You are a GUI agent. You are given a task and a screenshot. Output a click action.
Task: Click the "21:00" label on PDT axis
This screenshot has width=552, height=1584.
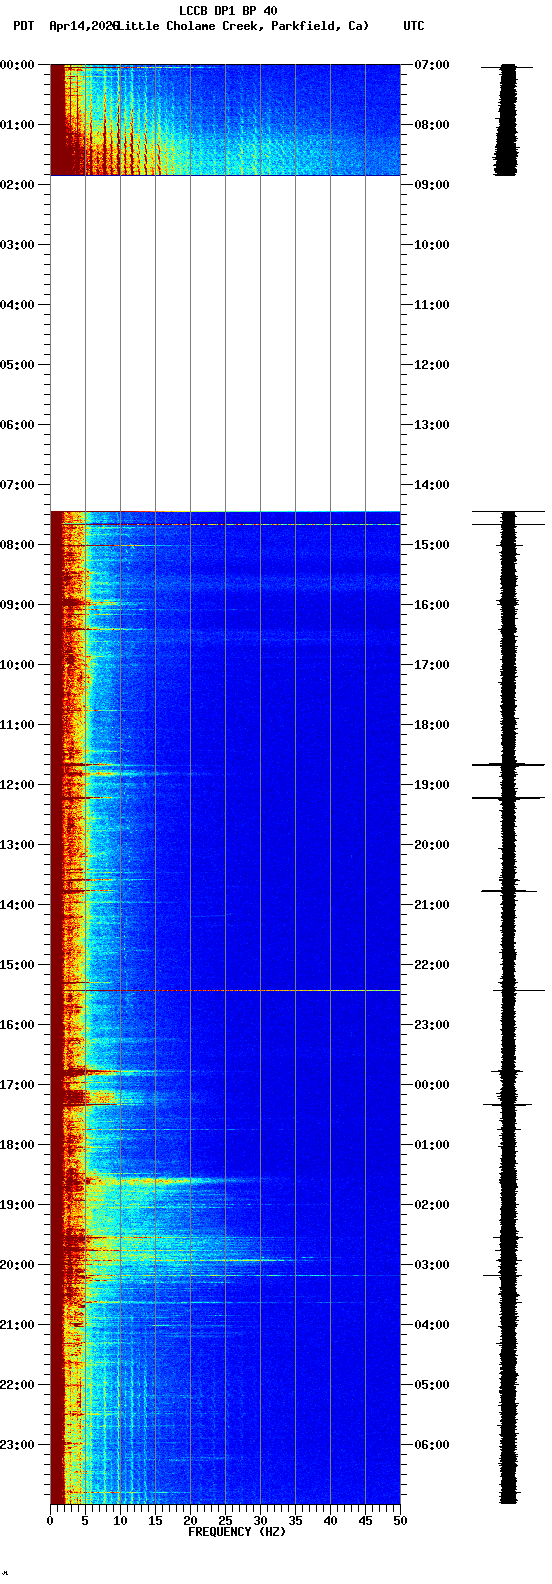coord(15,1325)
